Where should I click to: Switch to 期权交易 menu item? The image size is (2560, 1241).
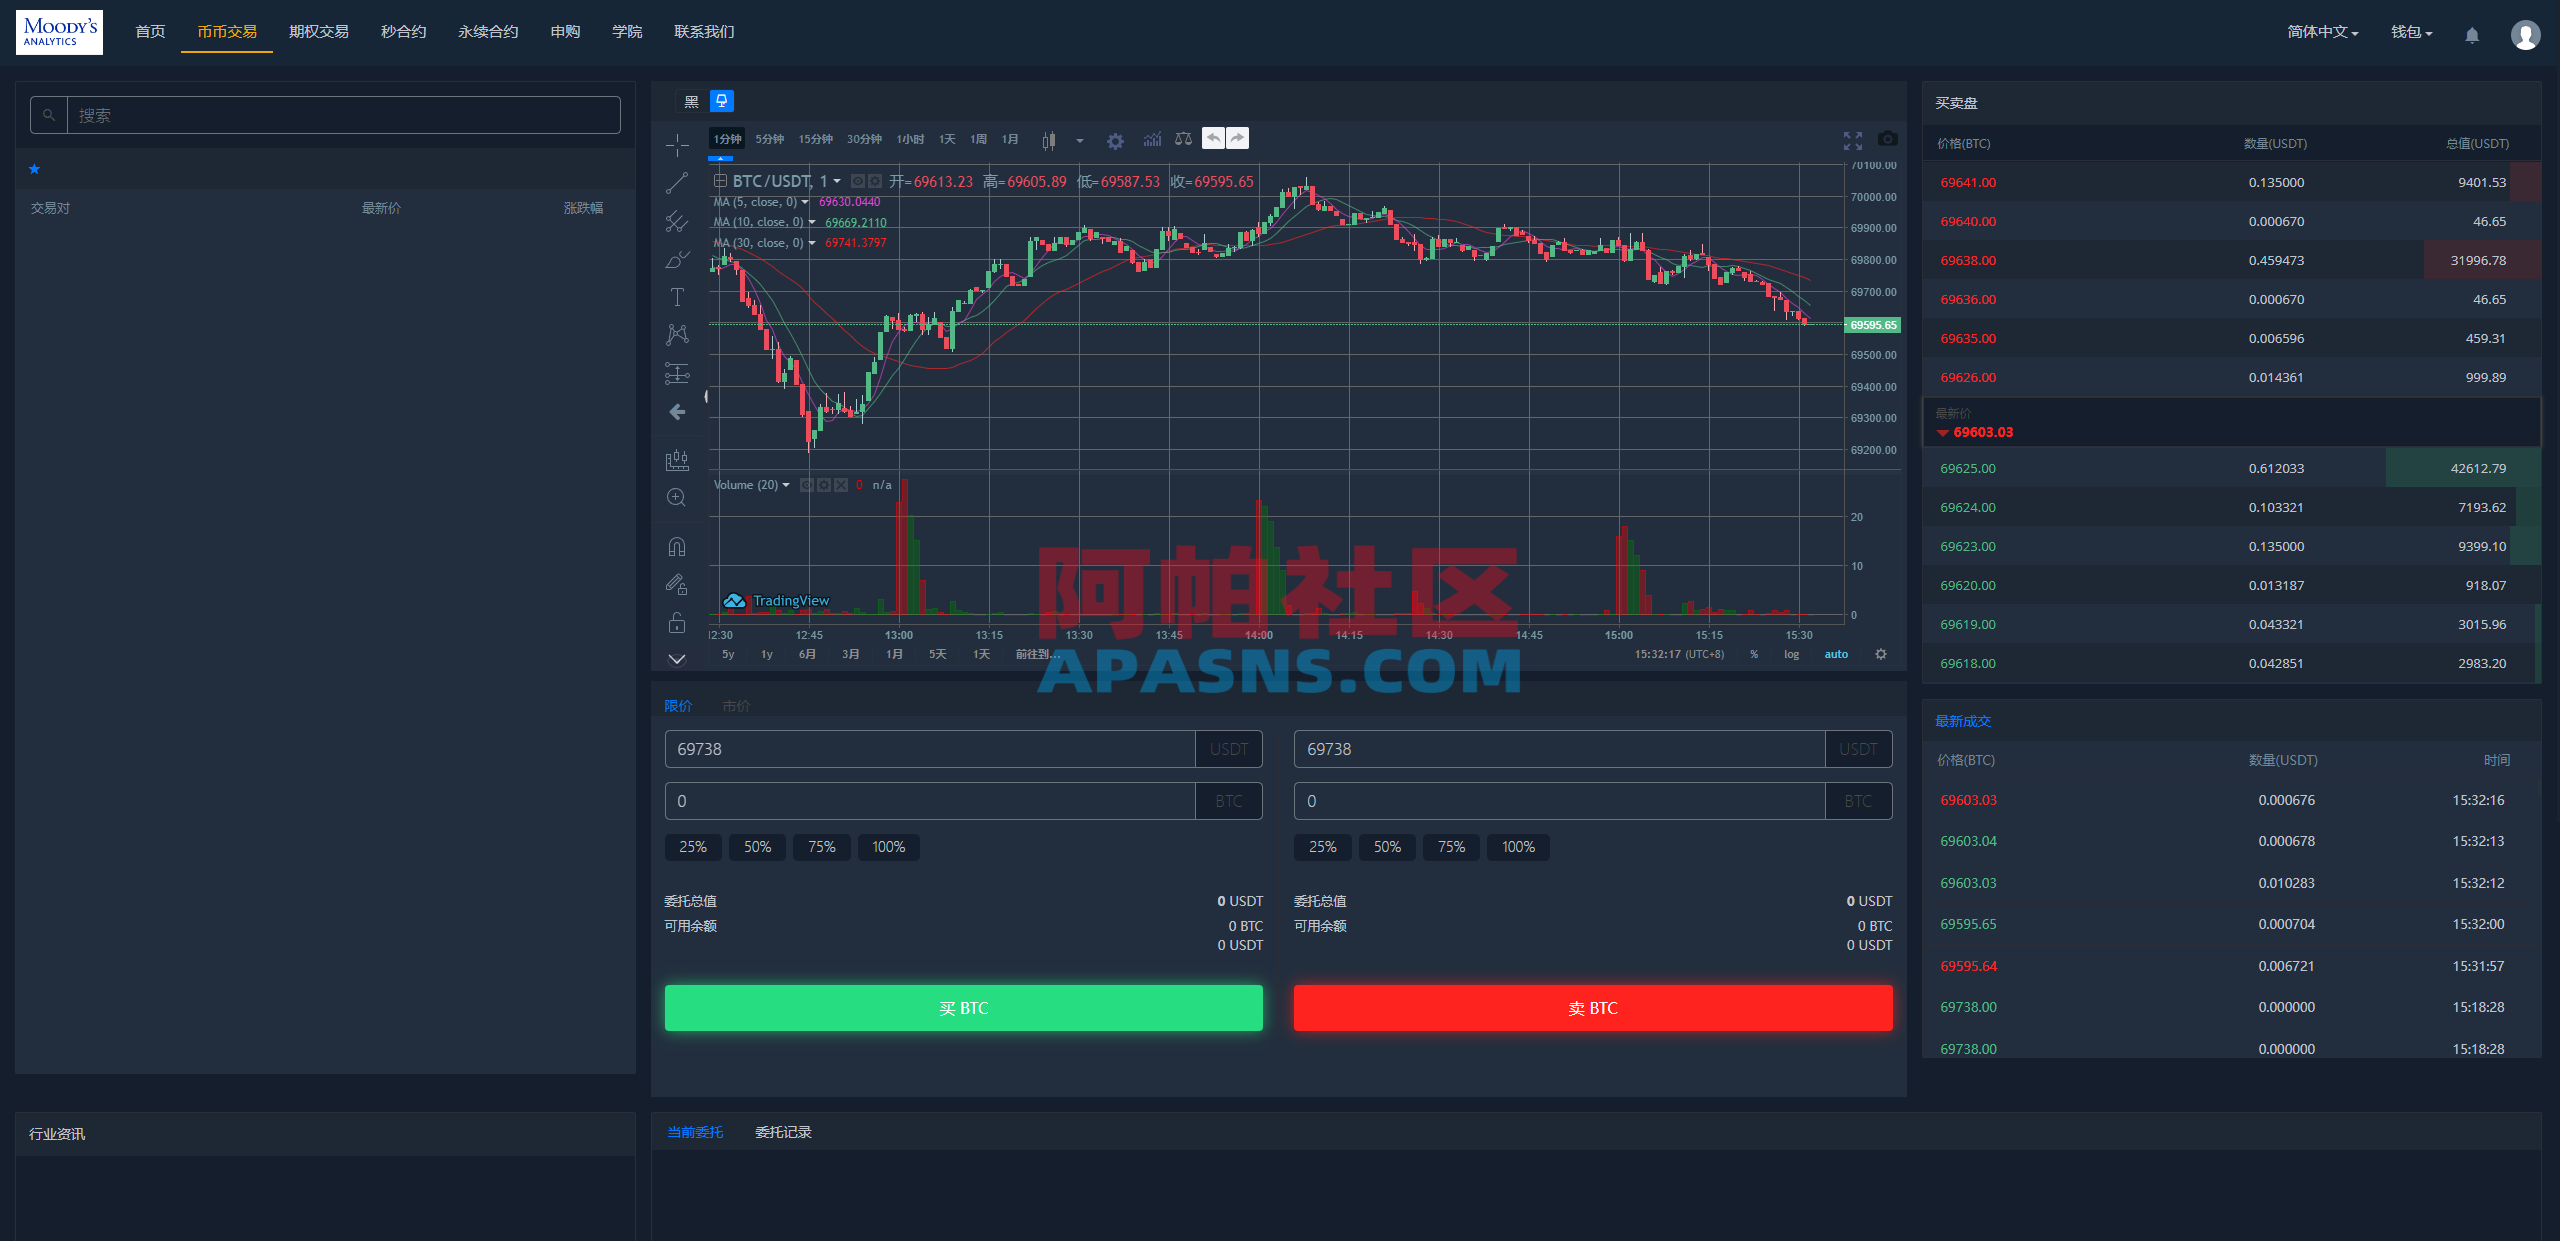319,32
